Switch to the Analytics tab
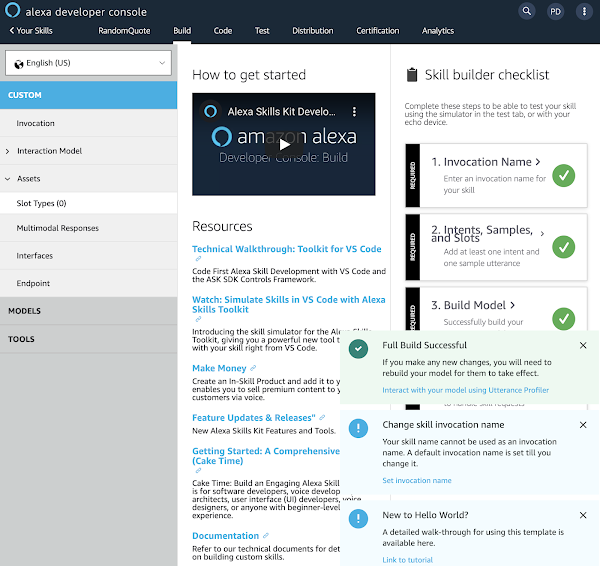This screenshot has height=566, width=600. coord(438,31)
